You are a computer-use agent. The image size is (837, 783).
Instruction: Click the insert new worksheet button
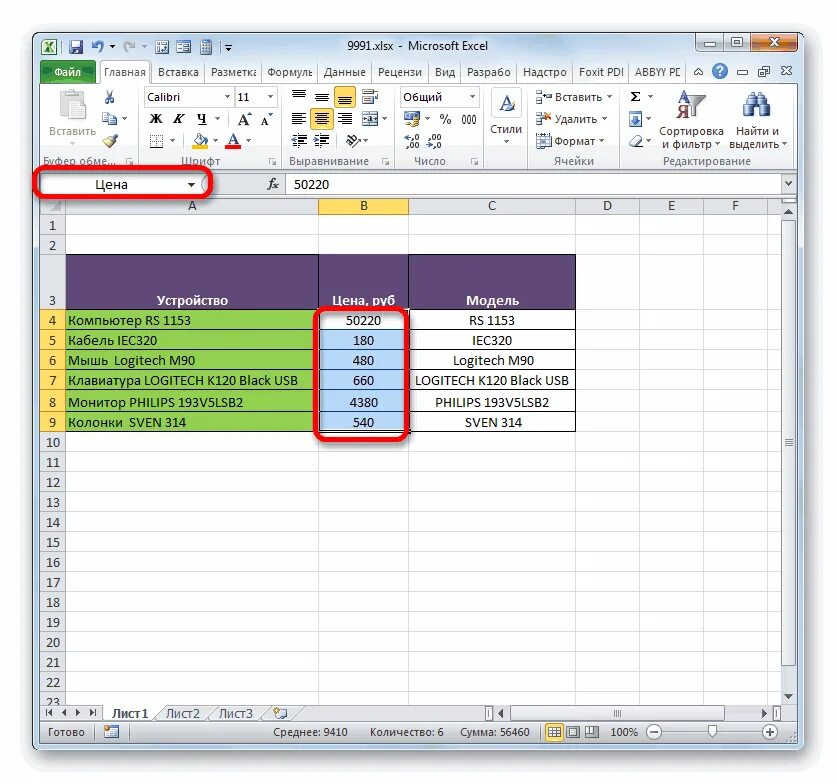(280, 713)
